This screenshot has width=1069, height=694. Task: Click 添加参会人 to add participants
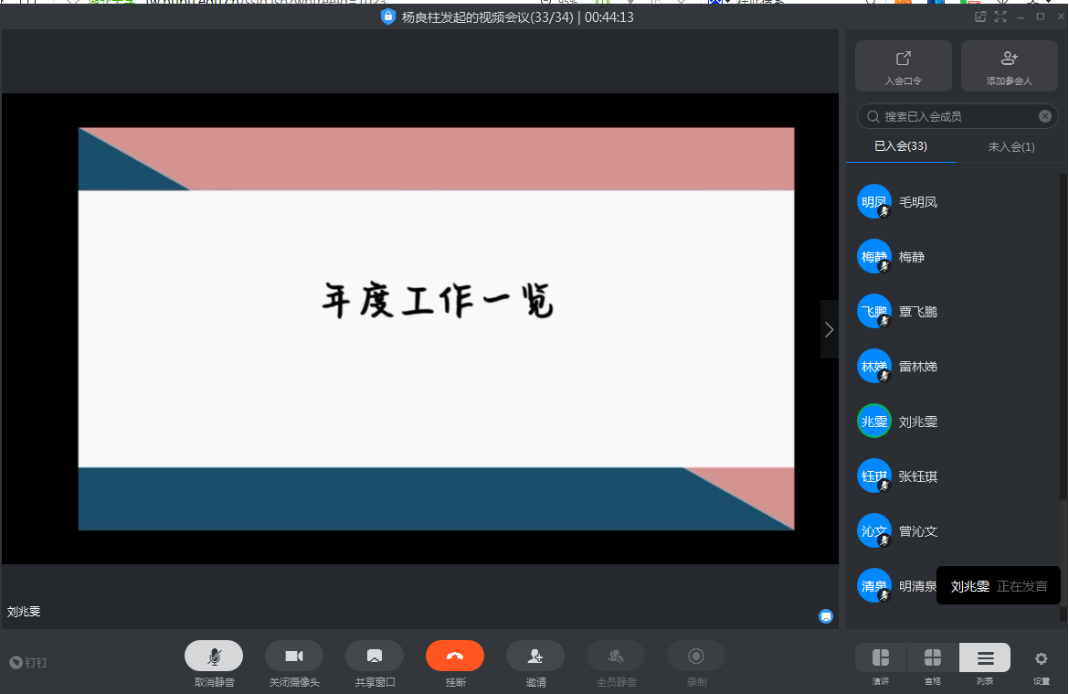click(1009, 66)
